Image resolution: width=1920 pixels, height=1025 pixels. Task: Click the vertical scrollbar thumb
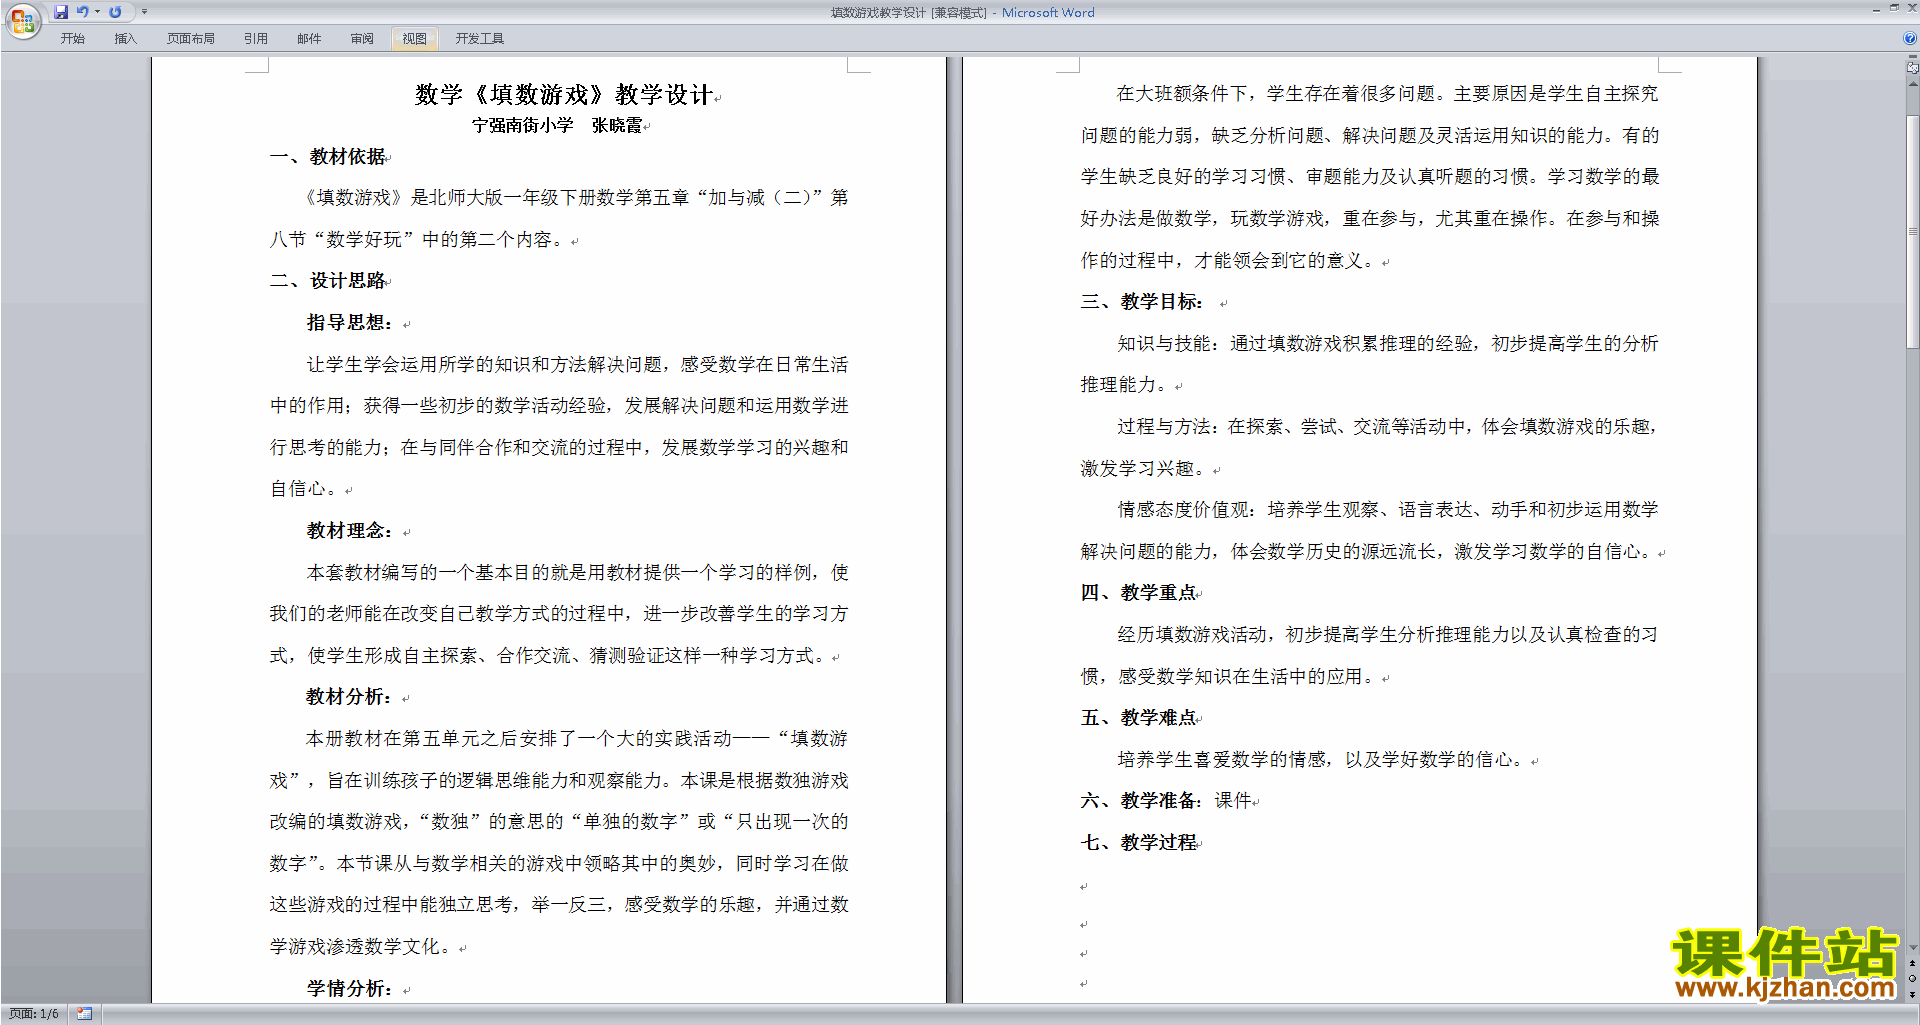[x=1912, y=231]
